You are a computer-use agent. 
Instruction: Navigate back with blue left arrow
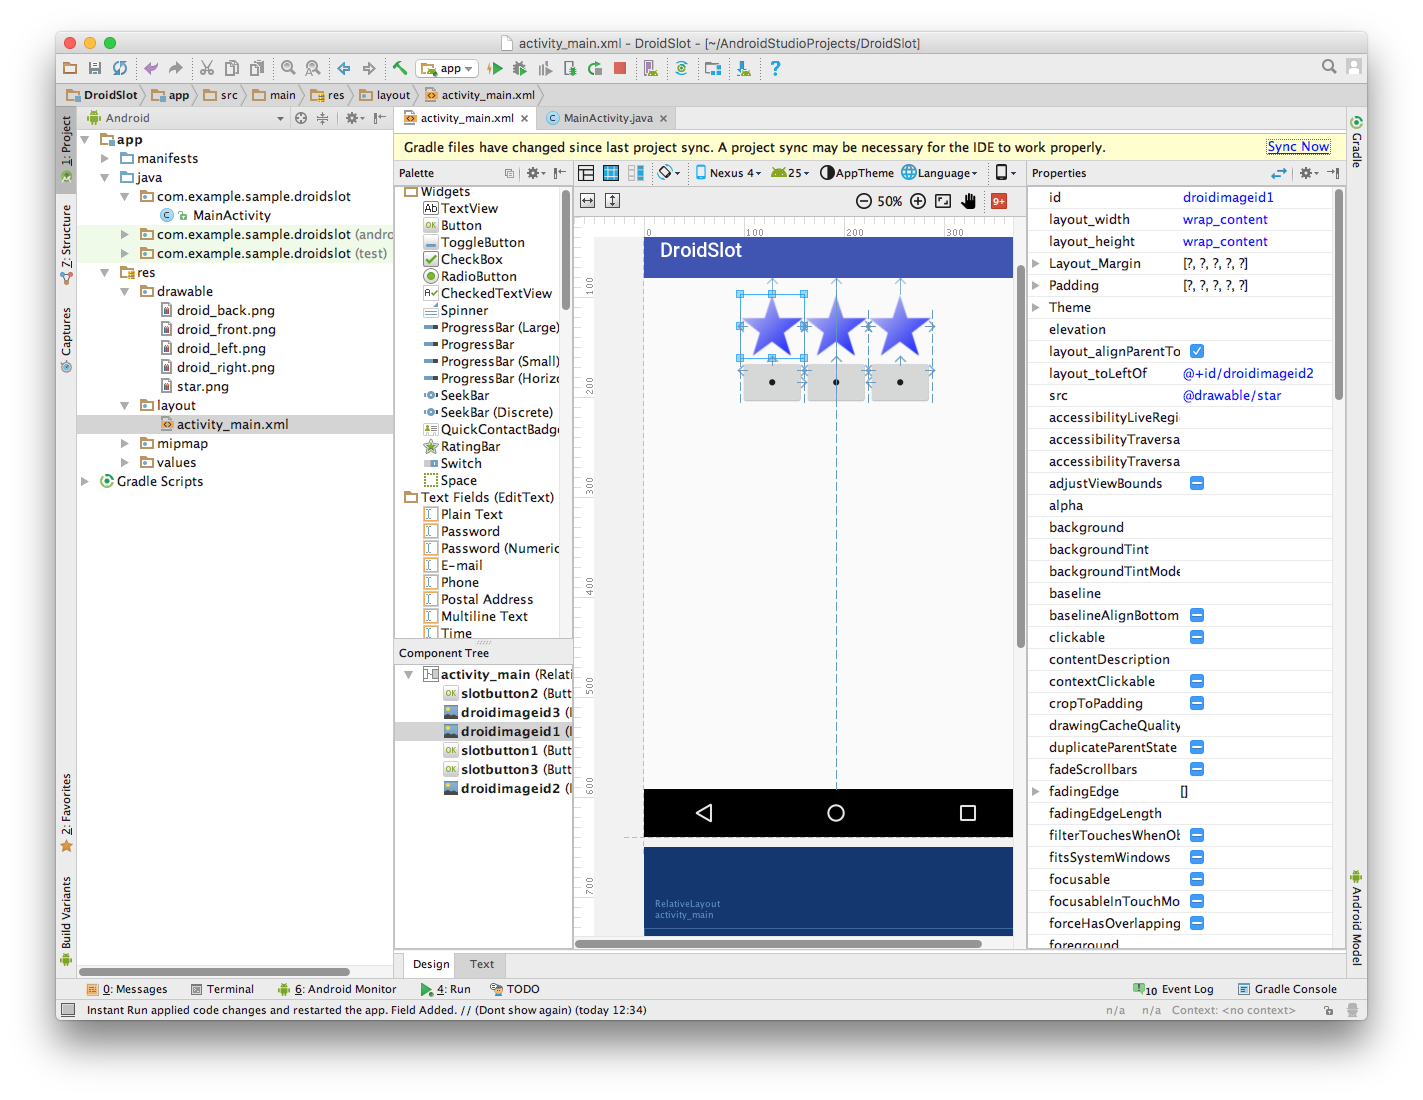344,68
